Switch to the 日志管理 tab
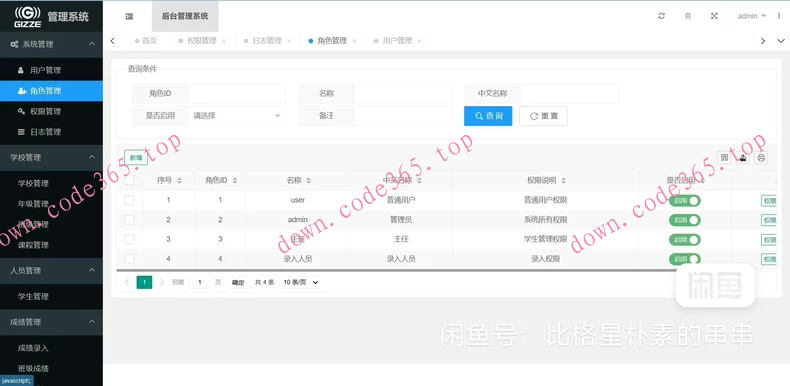The image size is (790, 386). coord(267,41)
